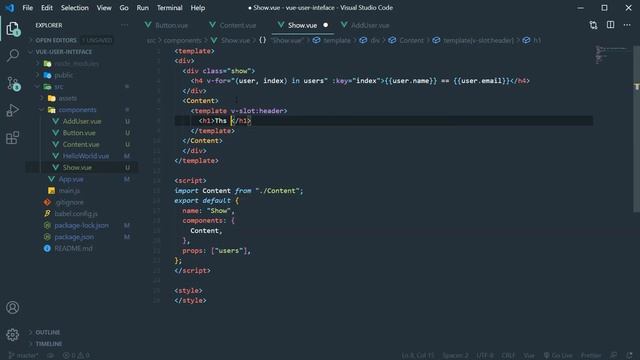Click the VS Code logo icon

(x=9, y=8)
